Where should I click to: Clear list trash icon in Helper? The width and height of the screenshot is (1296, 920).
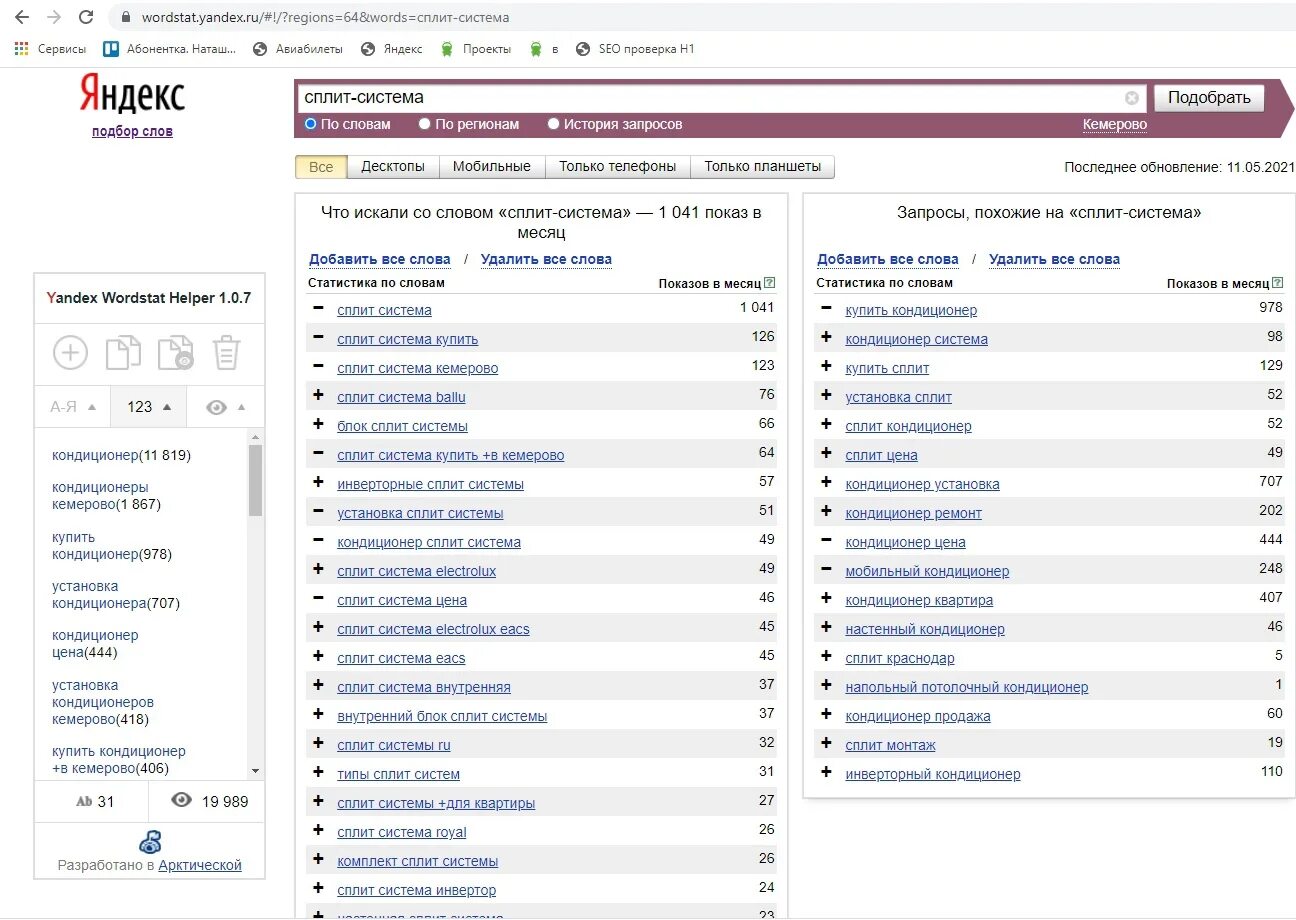(x=227, y=353)
